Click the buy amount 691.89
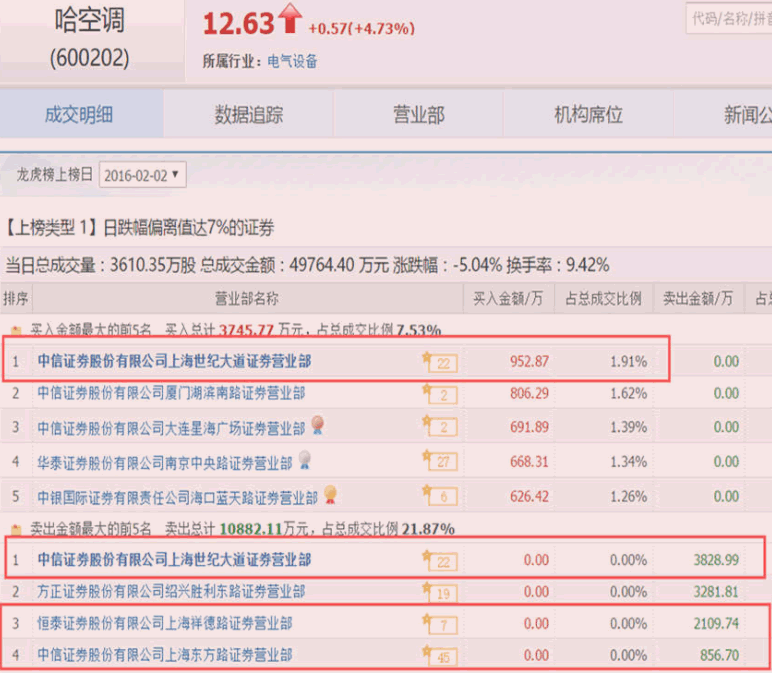 point(529,427)
